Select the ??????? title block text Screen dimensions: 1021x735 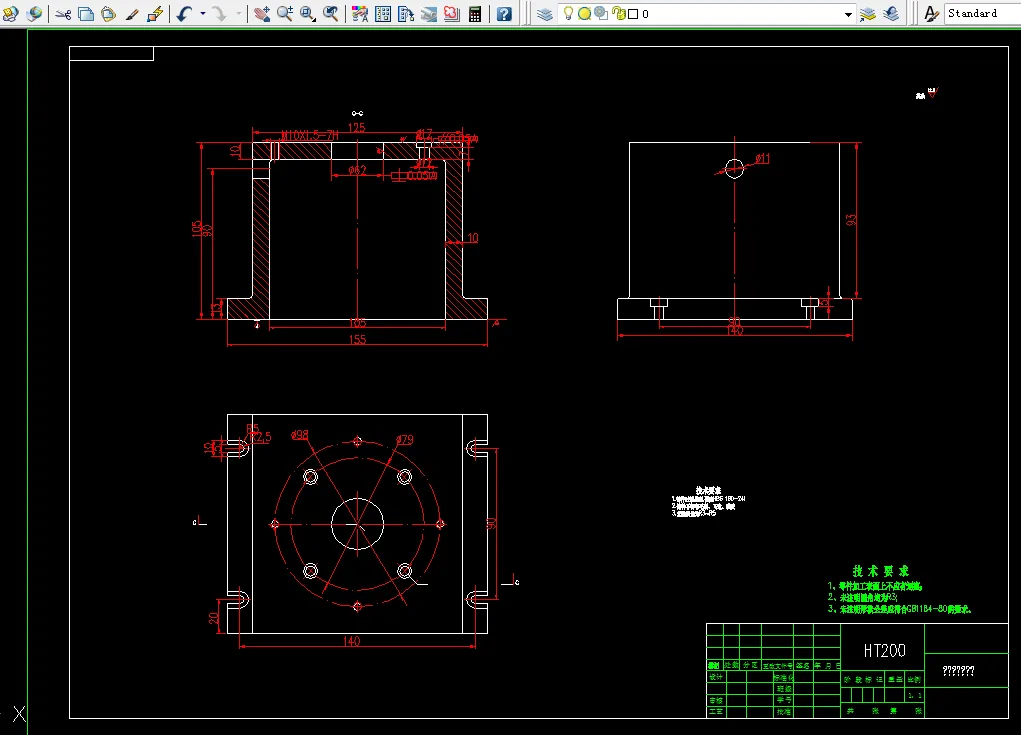tap(958, 671)
